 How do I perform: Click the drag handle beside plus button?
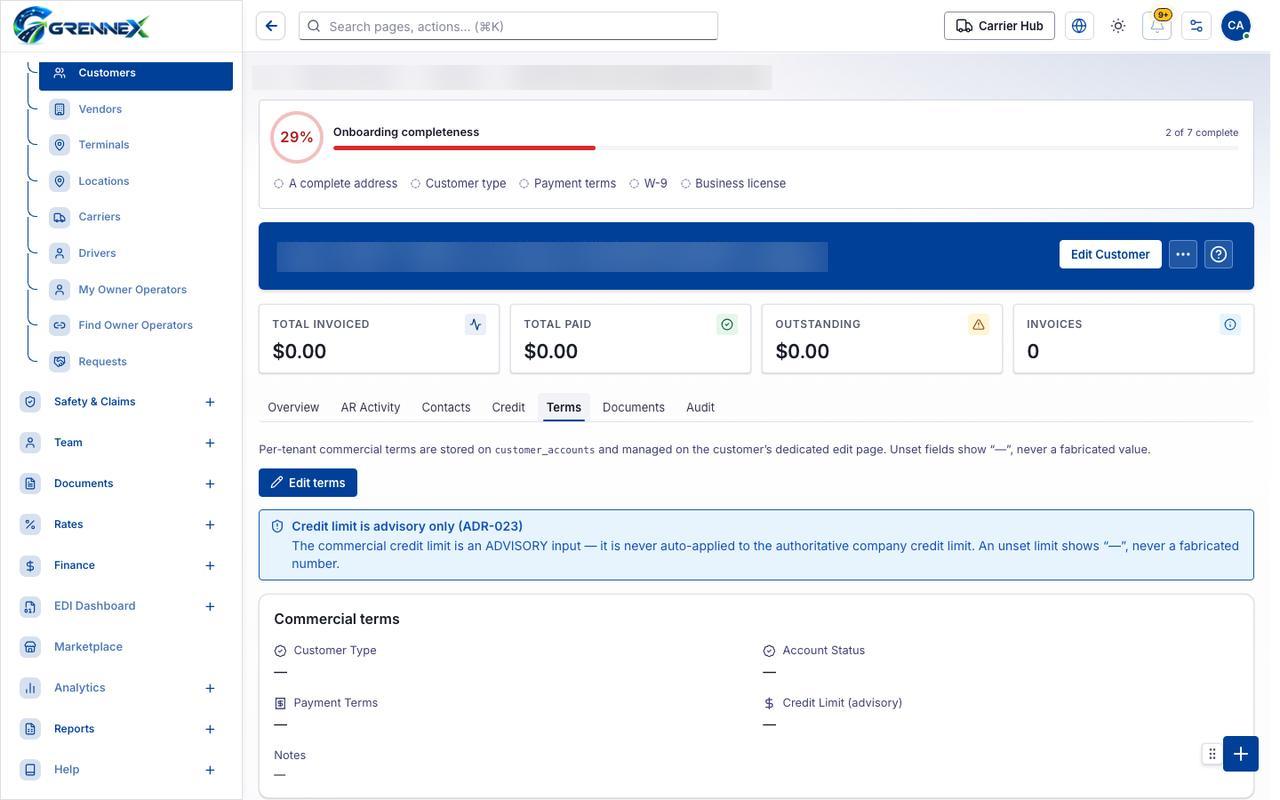pyautogui.click(x=1212, y=754)
